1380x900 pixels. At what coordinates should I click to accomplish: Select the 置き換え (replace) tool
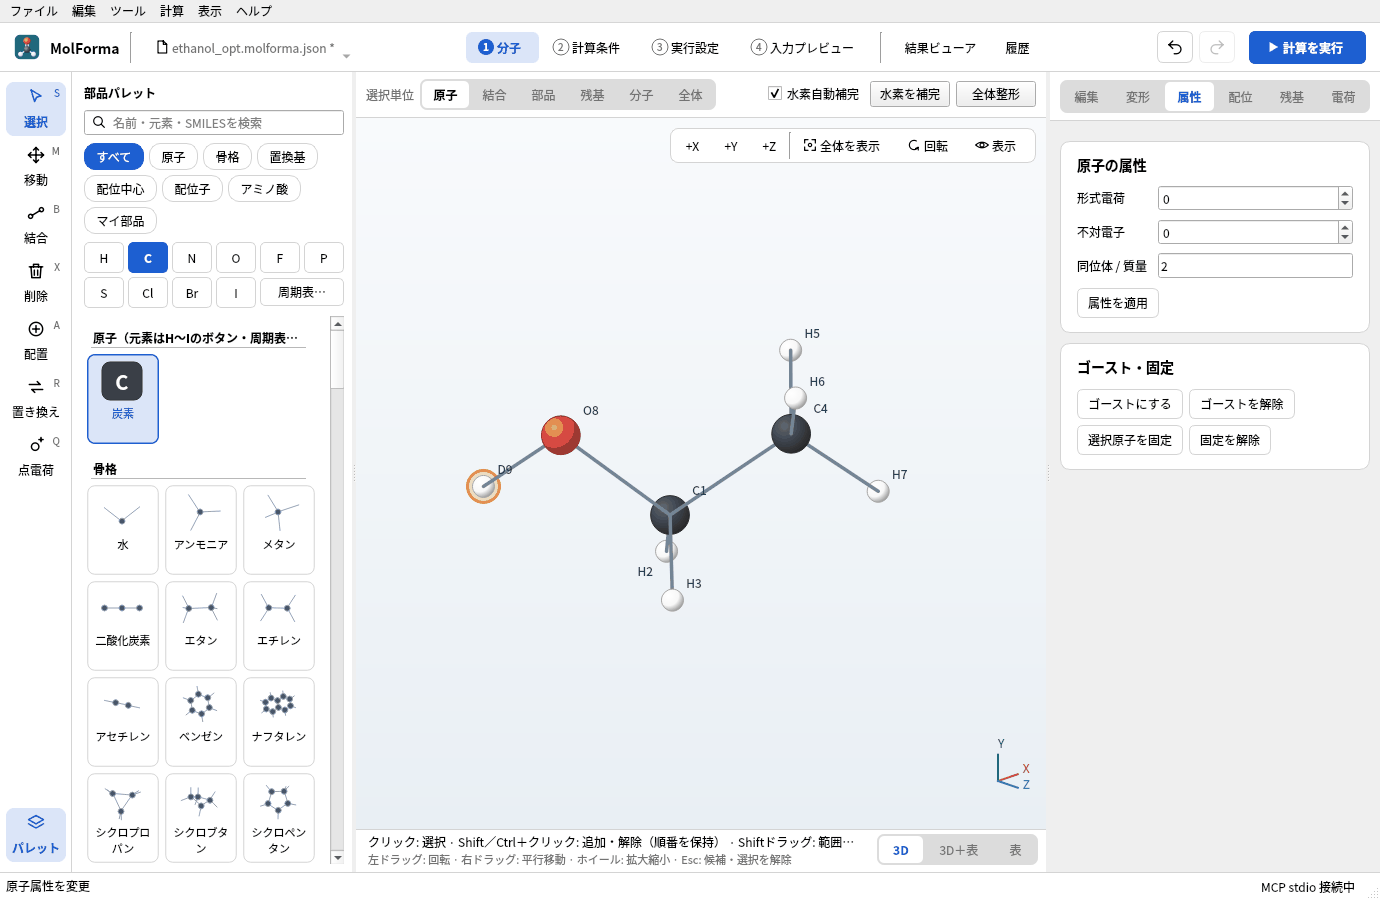[x=36, y=398]
